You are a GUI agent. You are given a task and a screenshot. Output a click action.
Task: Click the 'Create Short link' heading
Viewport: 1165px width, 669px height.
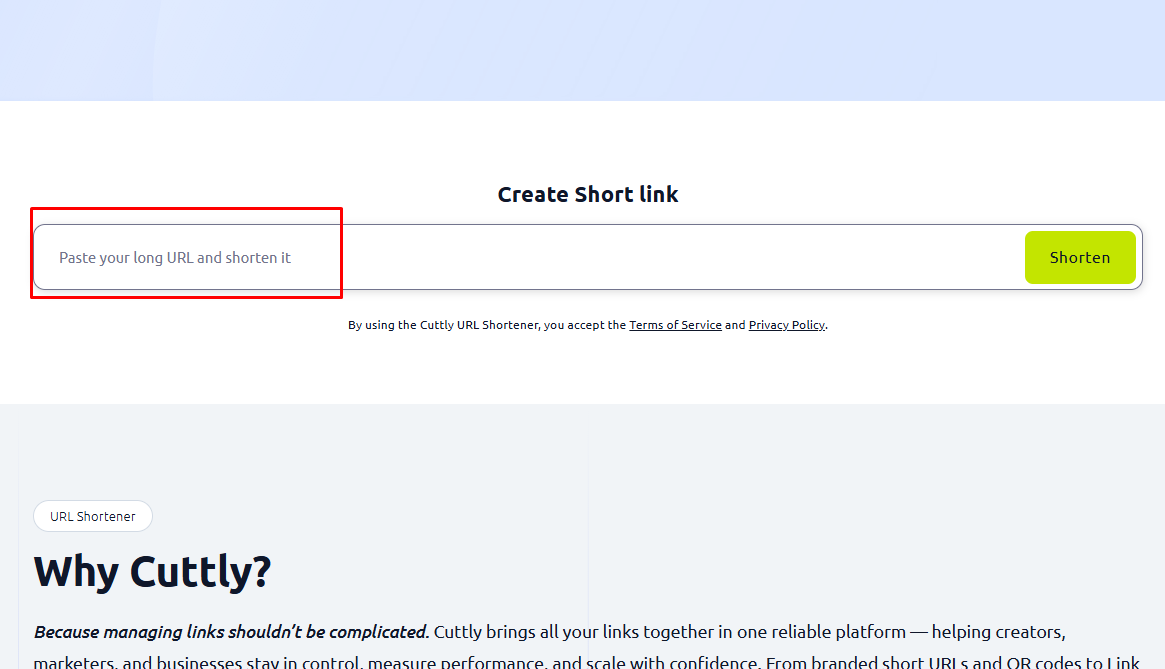pos(588,194)
